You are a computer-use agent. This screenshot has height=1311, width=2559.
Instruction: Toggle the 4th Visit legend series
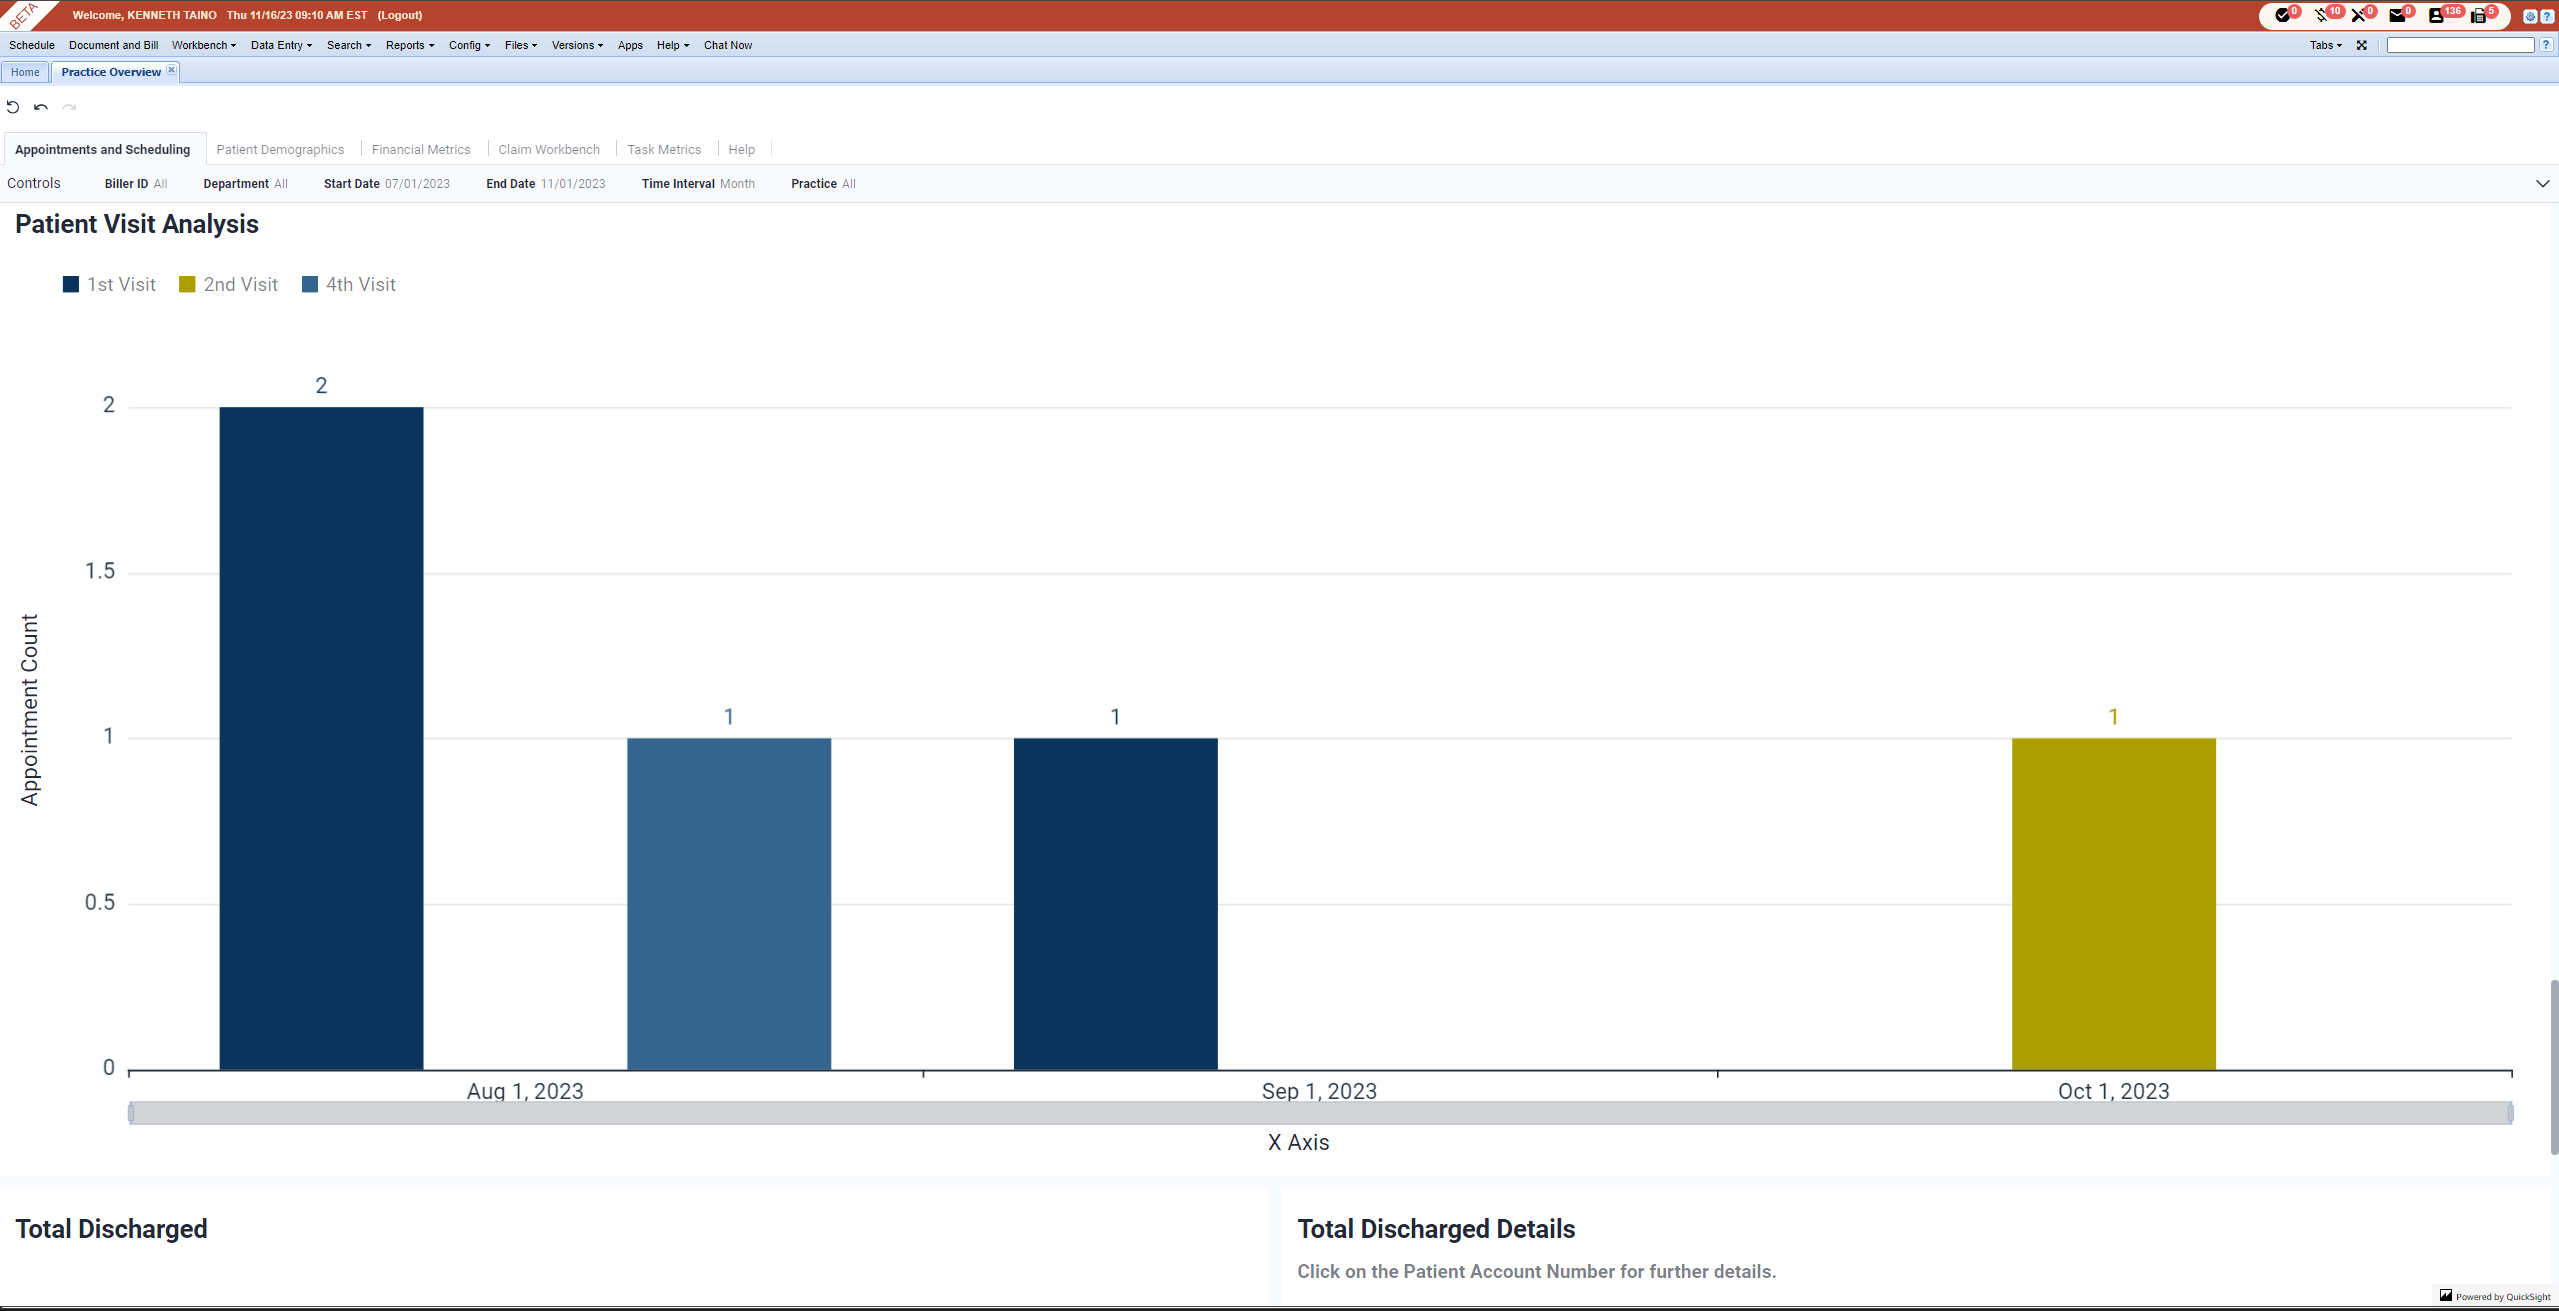[x=348, y=284]
